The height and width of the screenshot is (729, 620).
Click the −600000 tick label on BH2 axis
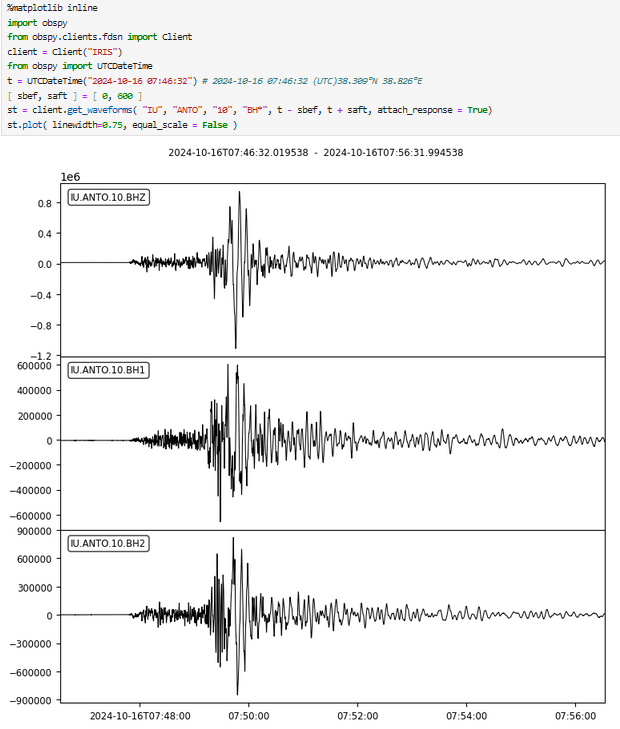pyautogui.click(x=31, y=673)
